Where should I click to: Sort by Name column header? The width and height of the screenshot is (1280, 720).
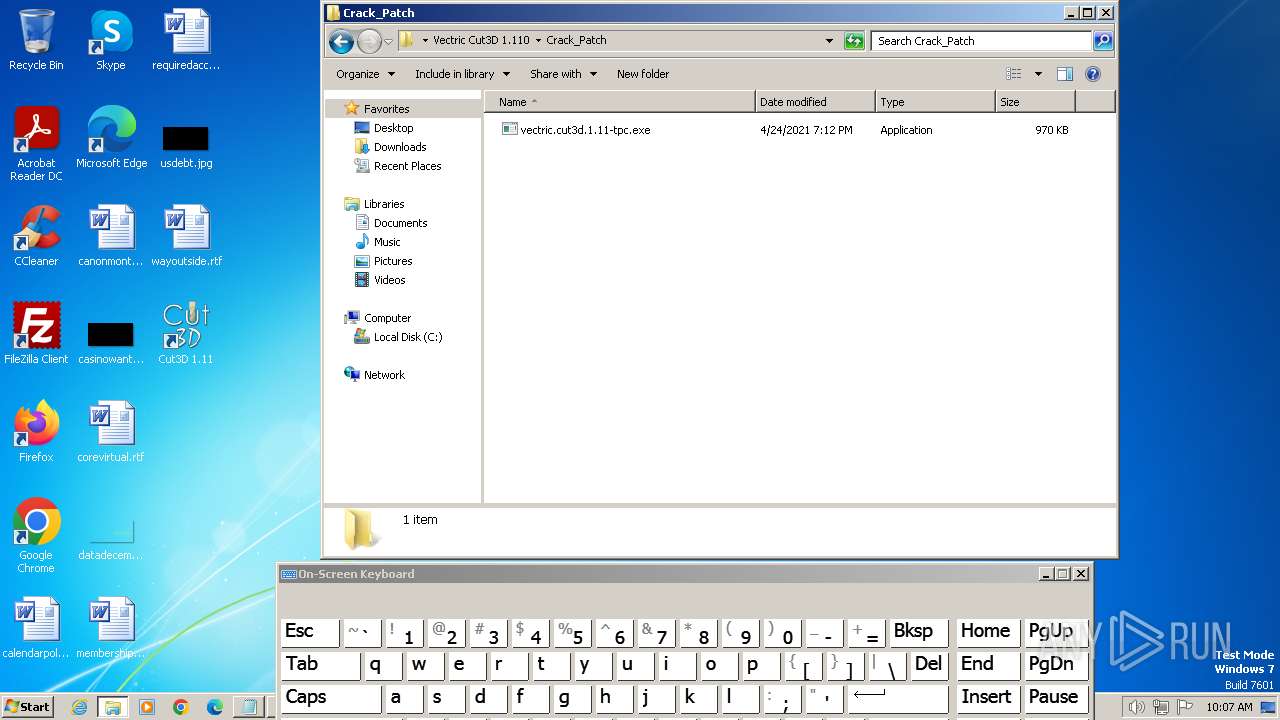[620, 102]
